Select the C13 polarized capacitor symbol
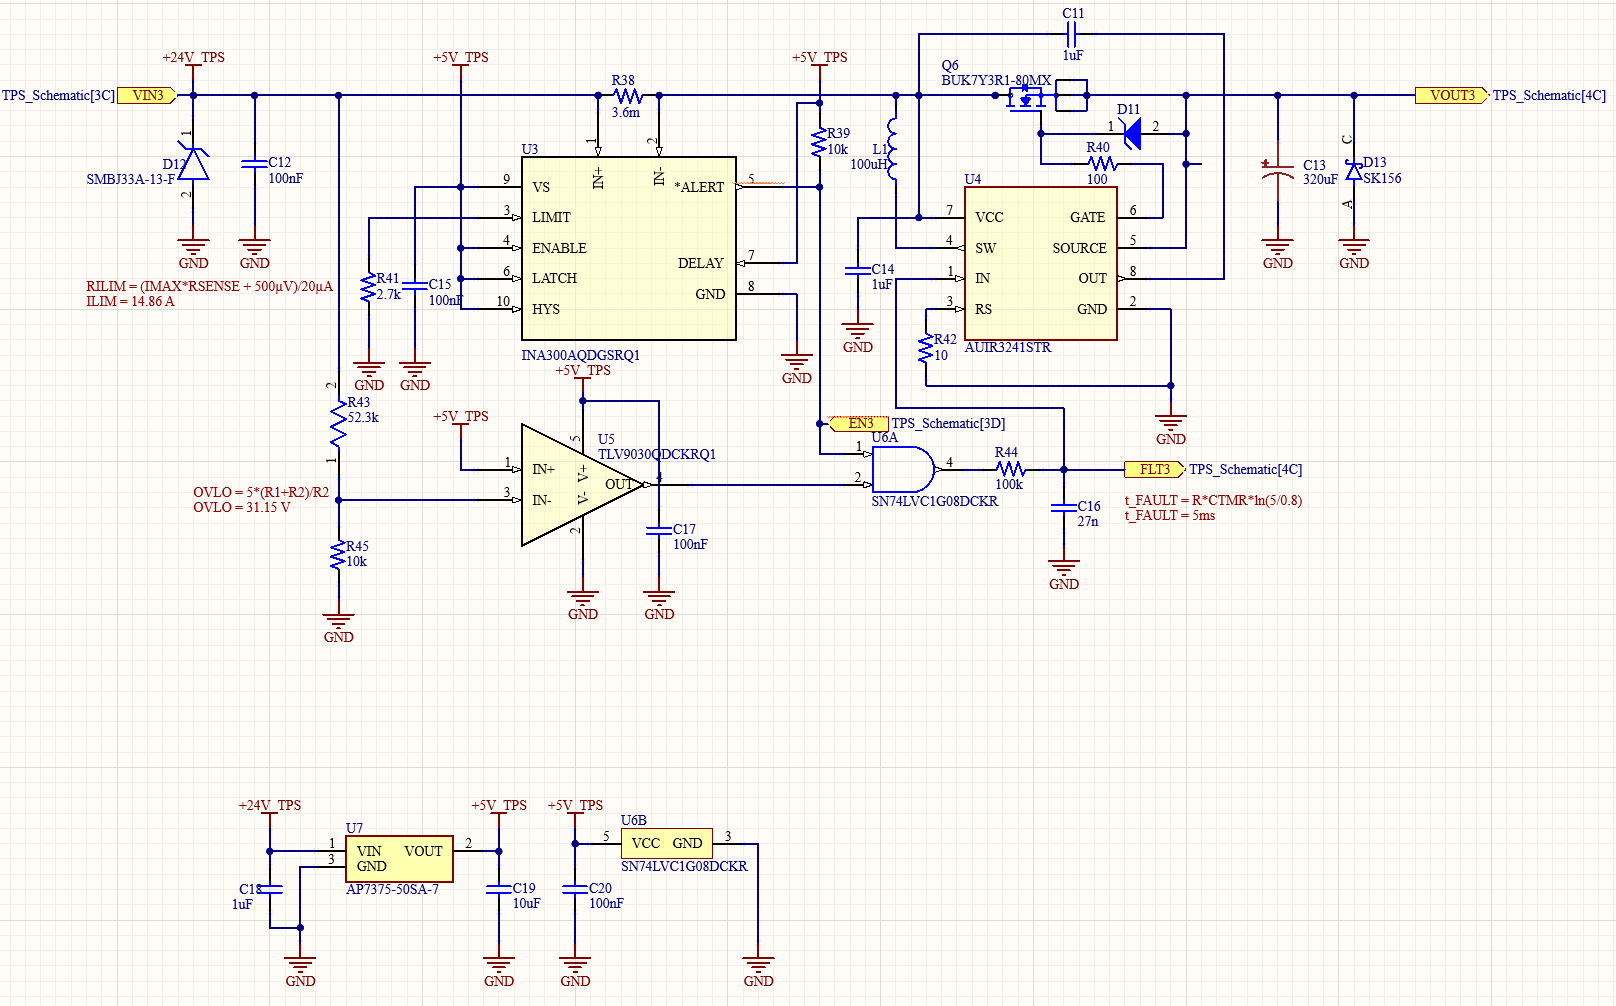Image resolution: width=1616 pixels, height=1006 pixels. coord(1278,171)
